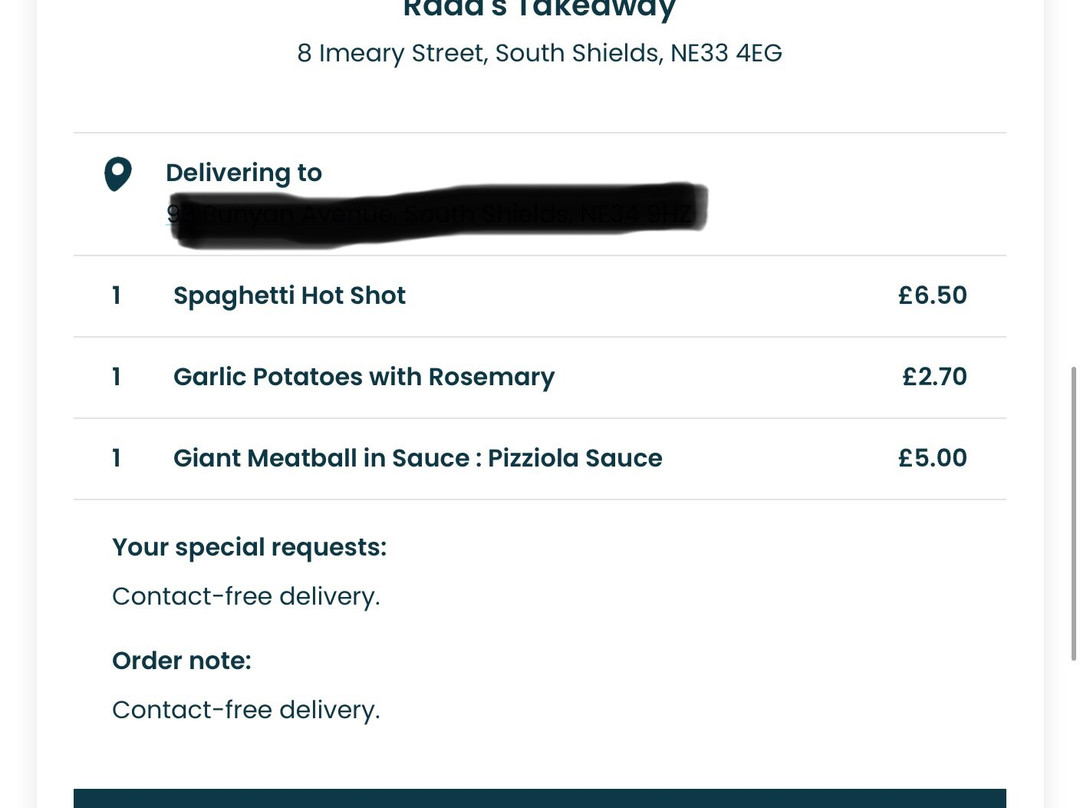Click the vertical scrollbar thumb

[x=1073, y=514]
